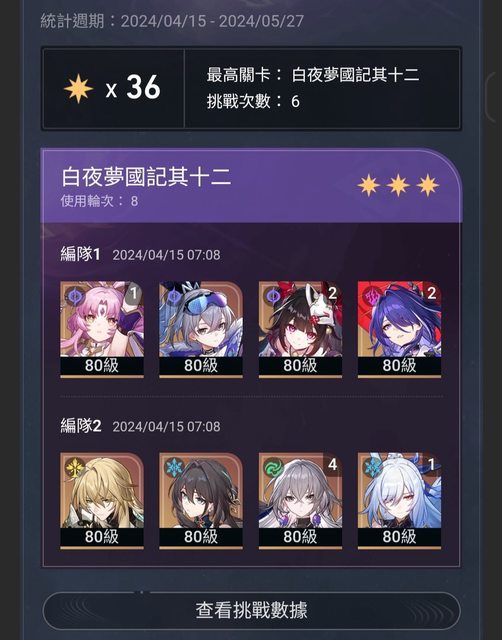Tap the Ice element icon on dark-haired character

click(x=174, y=467)
